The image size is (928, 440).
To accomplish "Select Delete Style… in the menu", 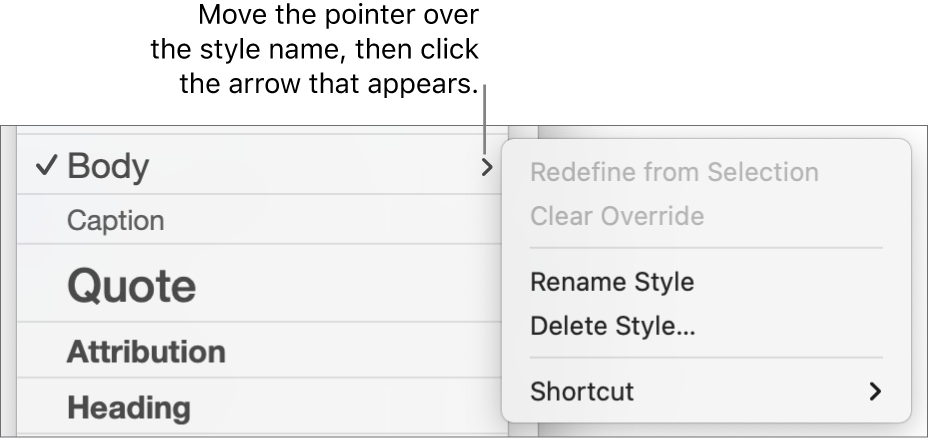I will [613, 326].
